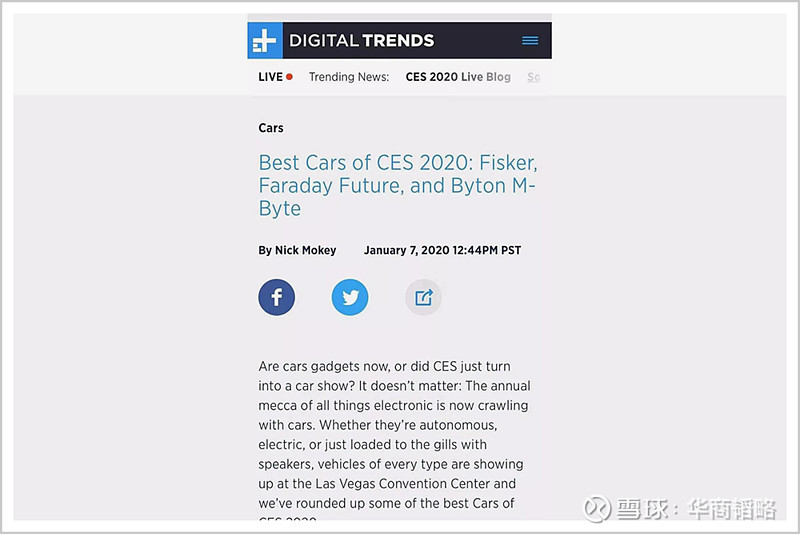Click the Digital Trends plus logo icon

coord(265,41)
